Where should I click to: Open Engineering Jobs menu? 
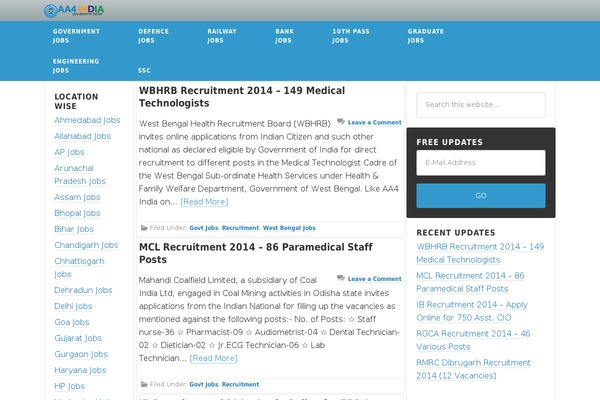pos(76,66)
